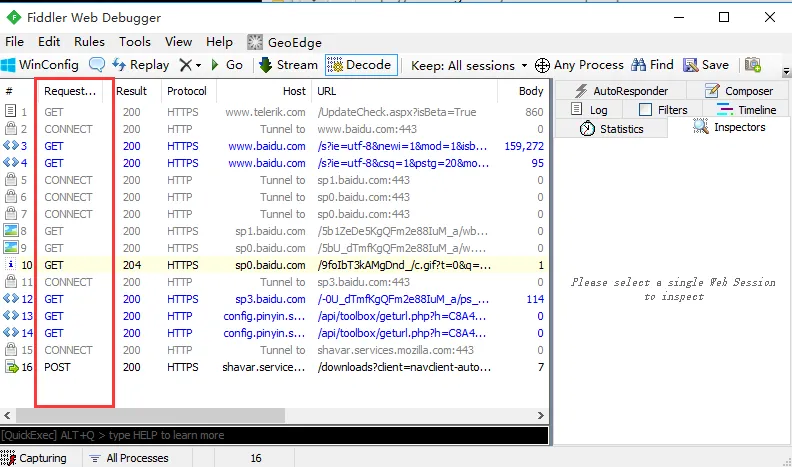Image resolution: width=792 pixels, height=467 pixels.
Task: Open the Statistics tab
Action: (x=611, y=129)
